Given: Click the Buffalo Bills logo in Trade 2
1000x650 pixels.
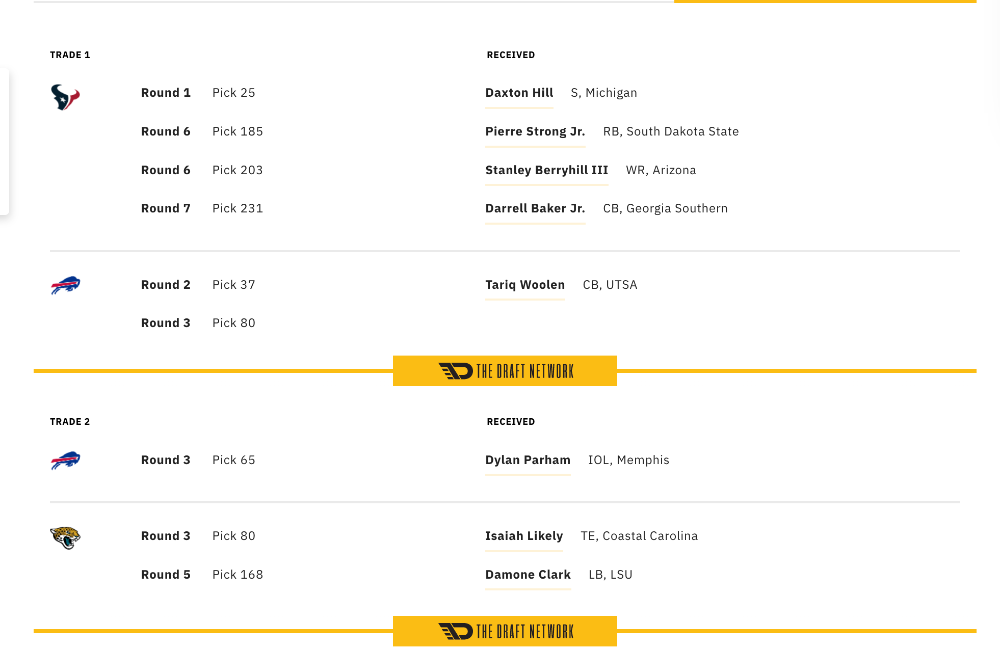Looking at the screenshot, I should point(66,461).
